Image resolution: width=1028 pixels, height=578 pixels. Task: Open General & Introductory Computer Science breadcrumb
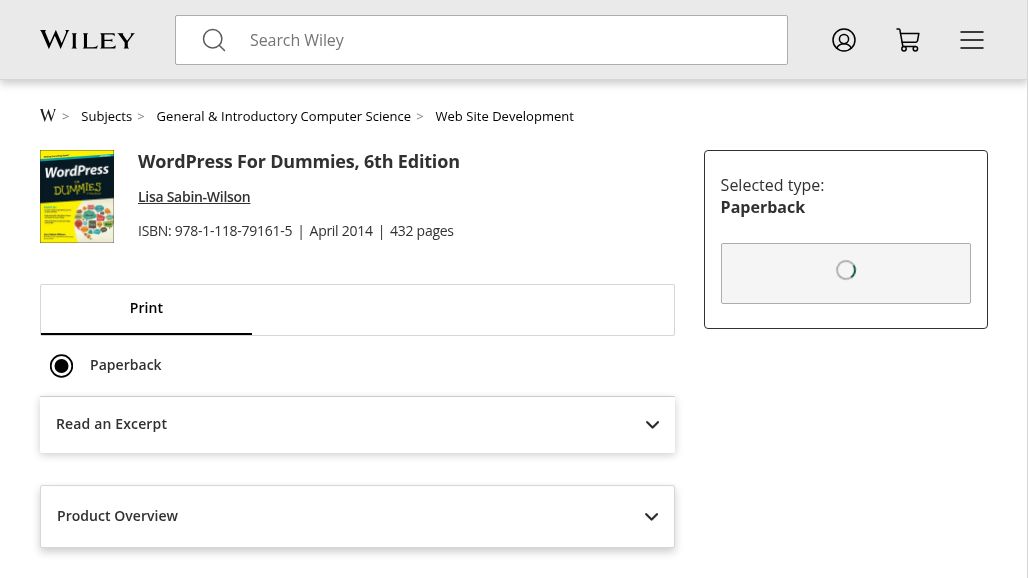283,117
